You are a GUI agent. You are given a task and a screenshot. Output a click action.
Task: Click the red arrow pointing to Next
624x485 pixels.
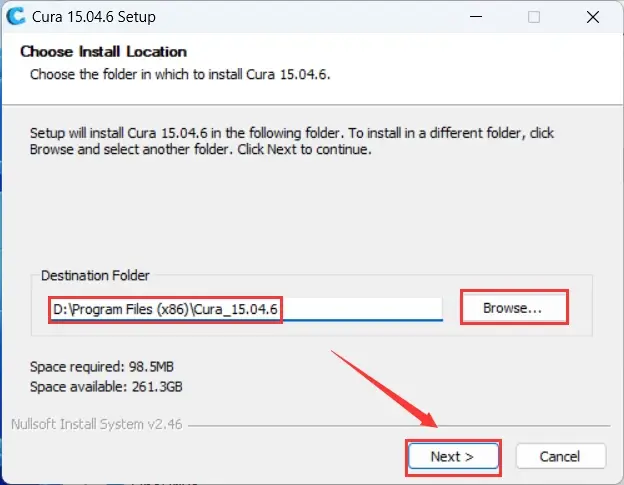tap(384, 389)
